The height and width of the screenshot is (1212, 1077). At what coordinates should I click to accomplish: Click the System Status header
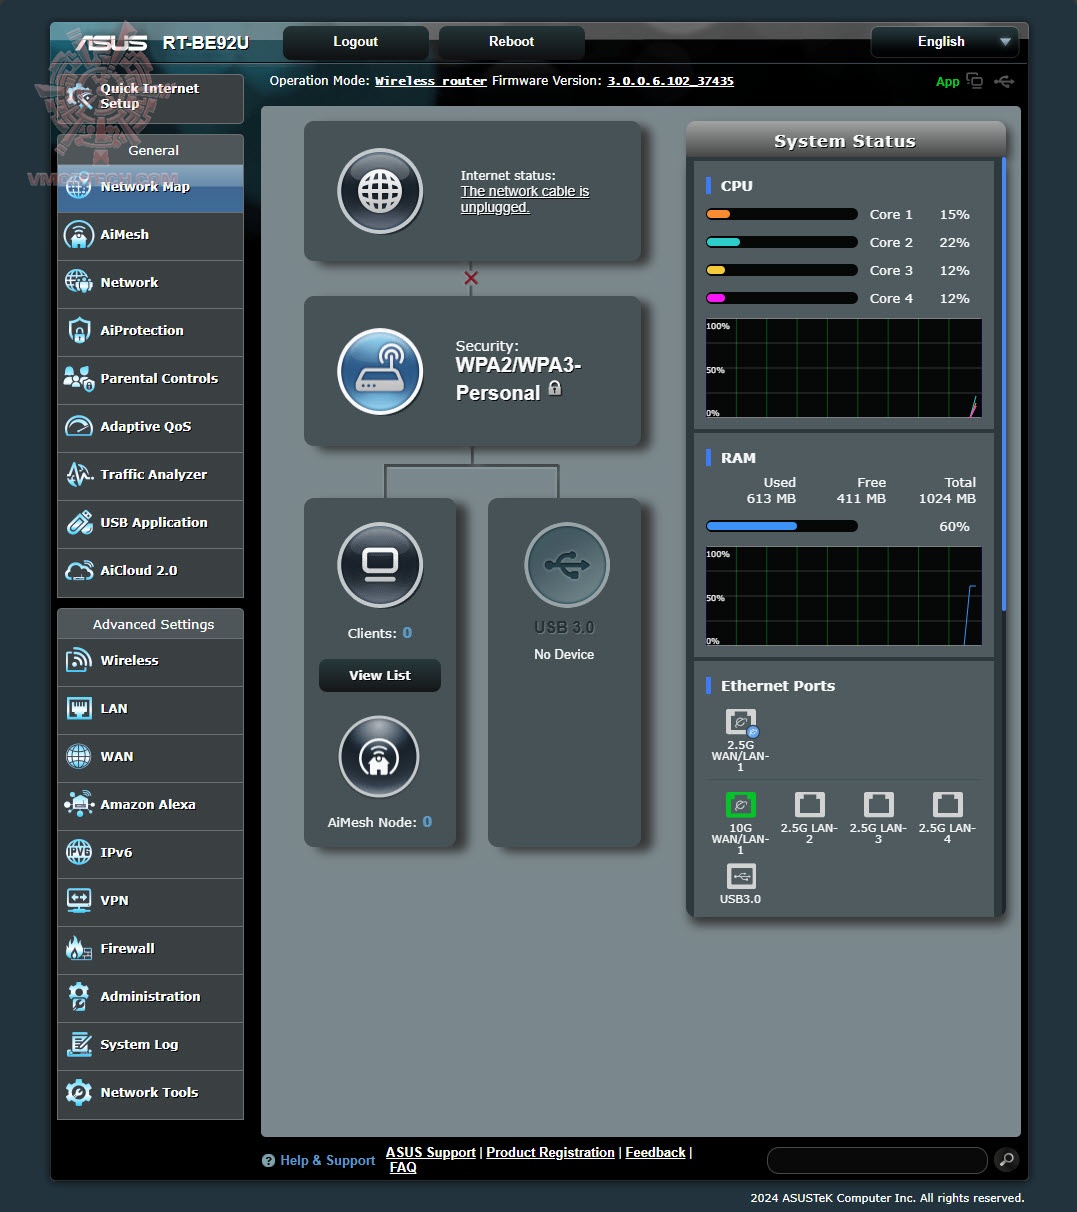[x=845, y=141]
